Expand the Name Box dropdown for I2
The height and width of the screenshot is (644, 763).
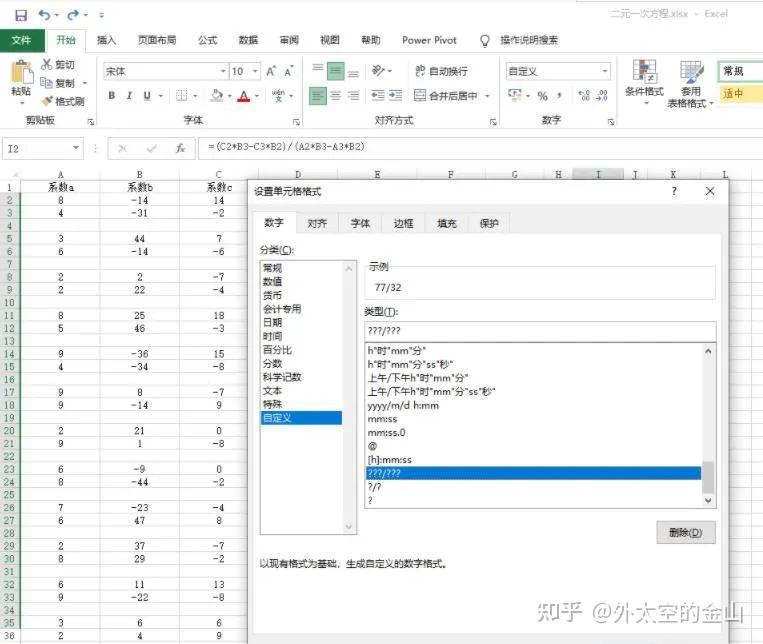pos(76,148)
